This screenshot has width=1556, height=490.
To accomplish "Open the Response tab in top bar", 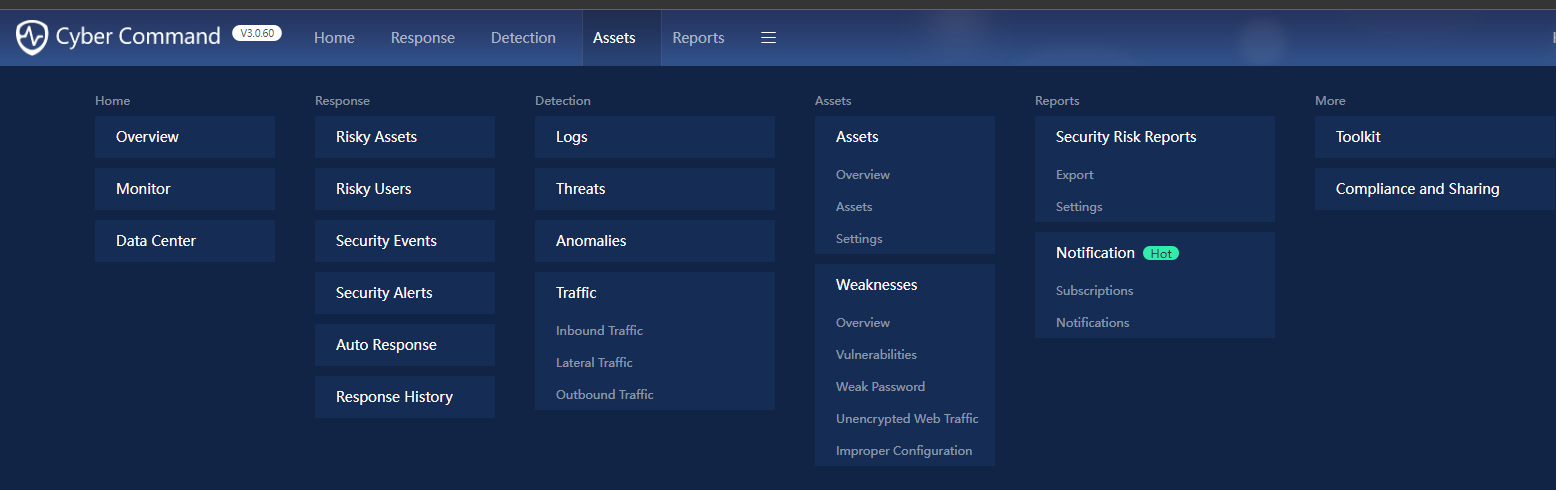I will click(422, 38).
